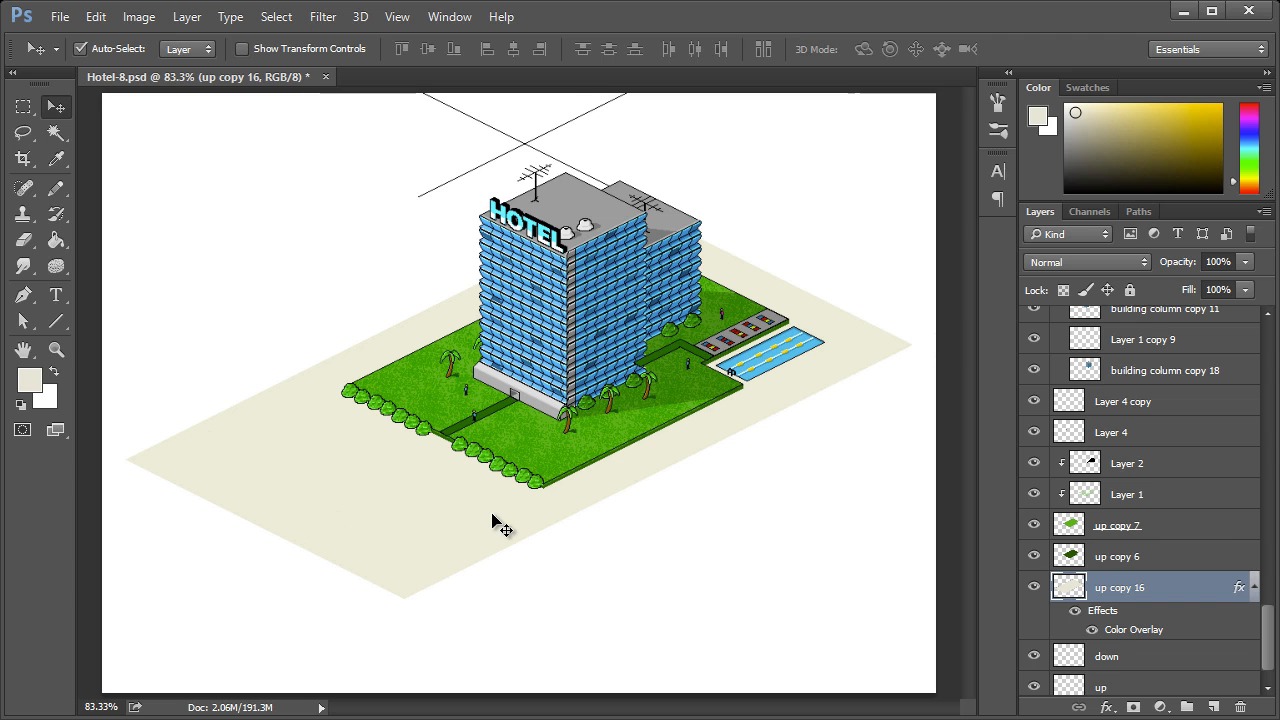1280x720 pixels.
Task: Switch to the Swatches tab
Action: coord(1087,88)
